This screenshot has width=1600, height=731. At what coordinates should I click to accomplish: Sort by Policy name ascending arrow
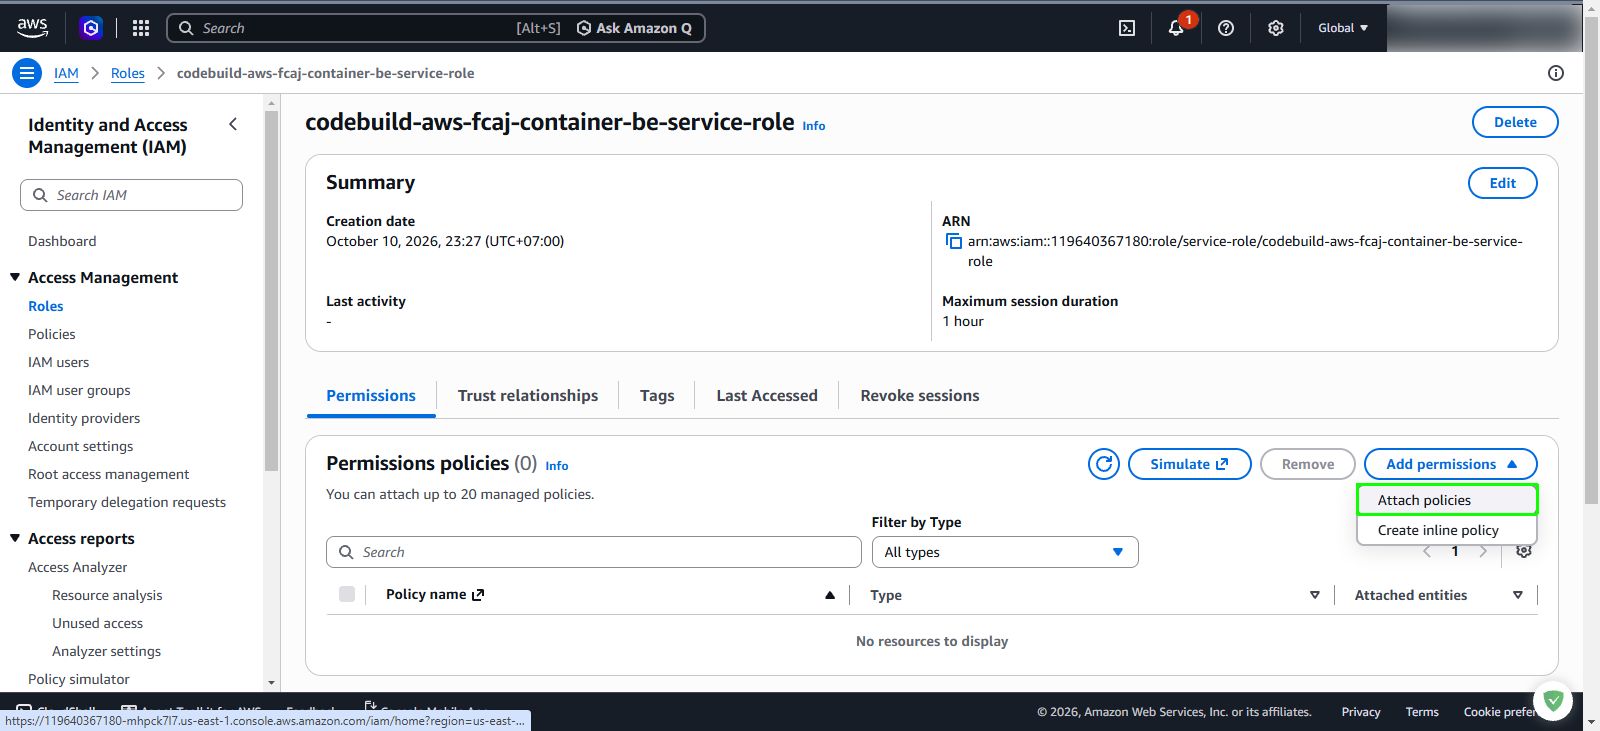point(830,595)
